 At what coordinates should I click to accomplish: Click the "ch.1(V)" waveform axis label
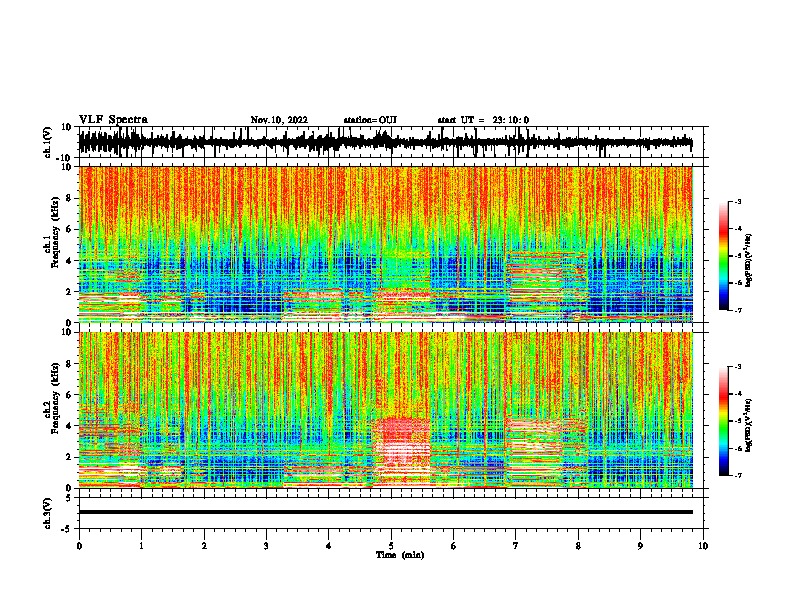point(48,142)
